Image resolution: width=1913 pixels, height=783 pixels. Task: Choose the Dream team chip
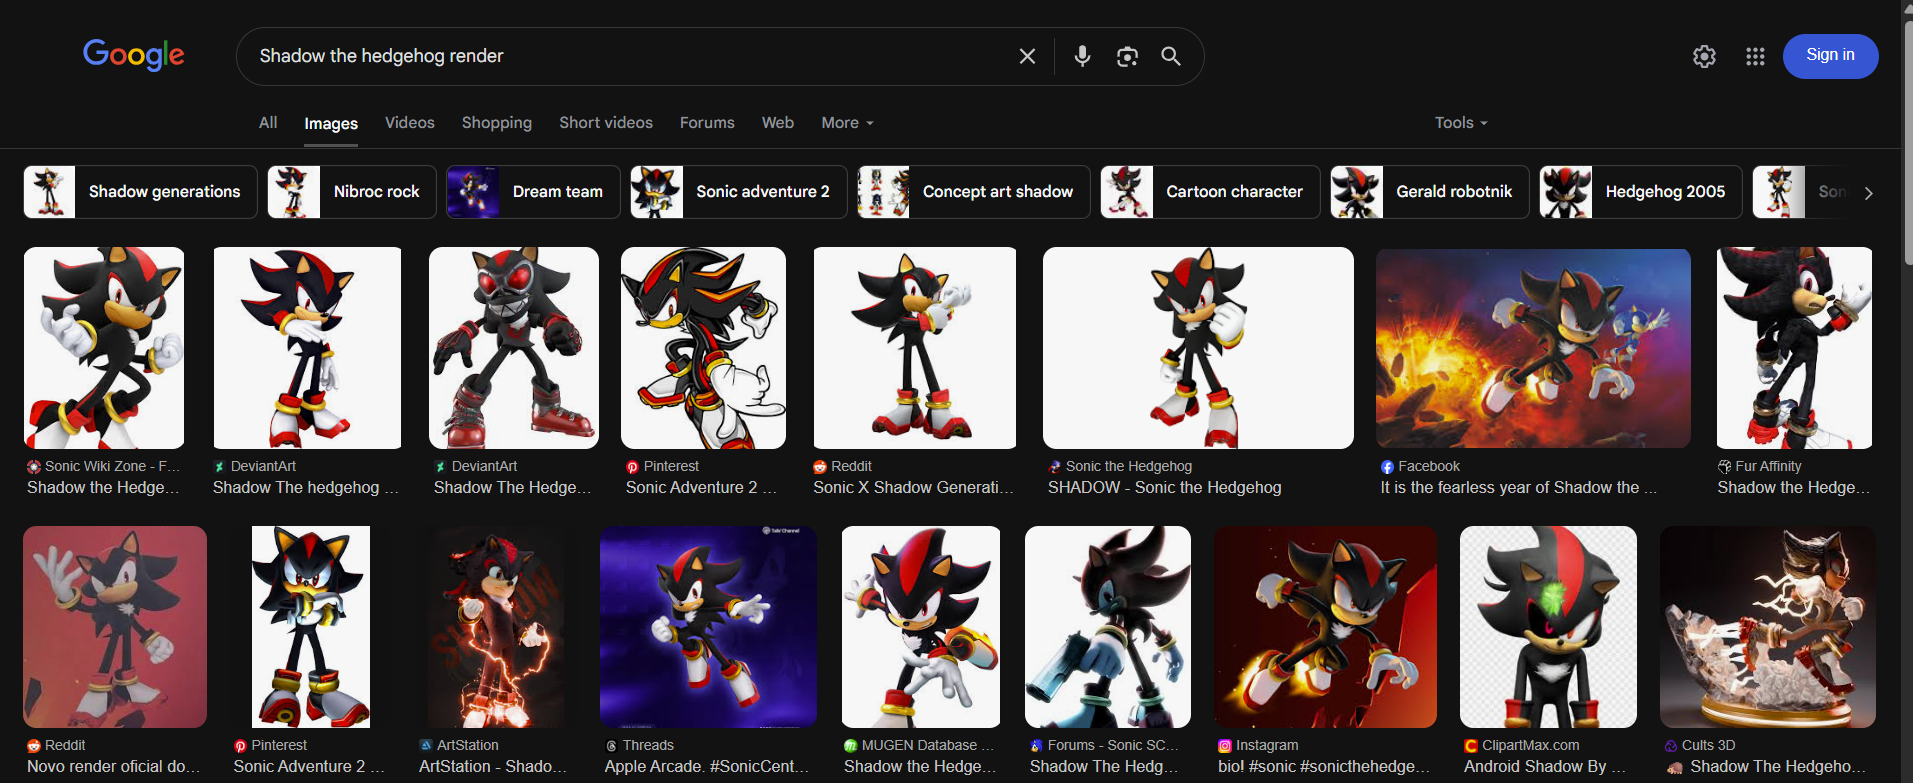pyautogui.click(x=533, y=192)
